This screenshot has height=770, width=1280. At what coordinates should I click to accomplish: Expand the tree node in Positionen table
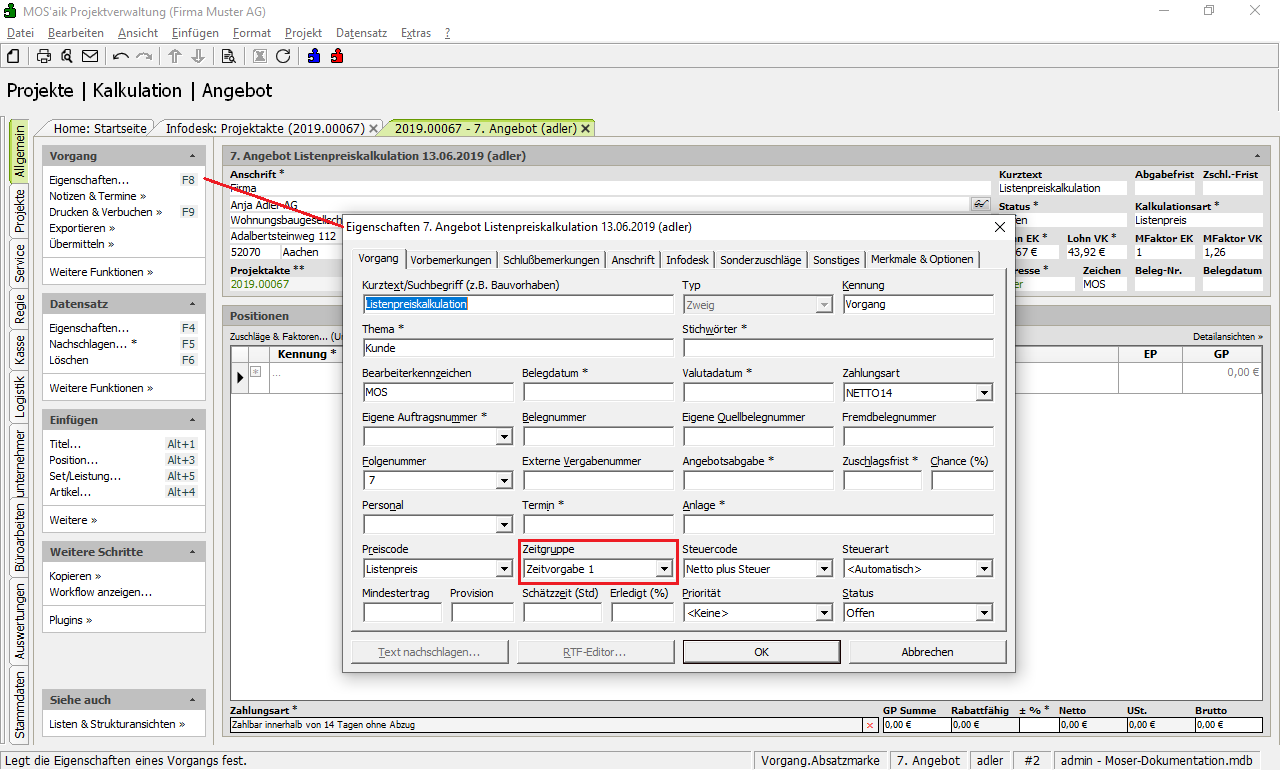(255, 372)
